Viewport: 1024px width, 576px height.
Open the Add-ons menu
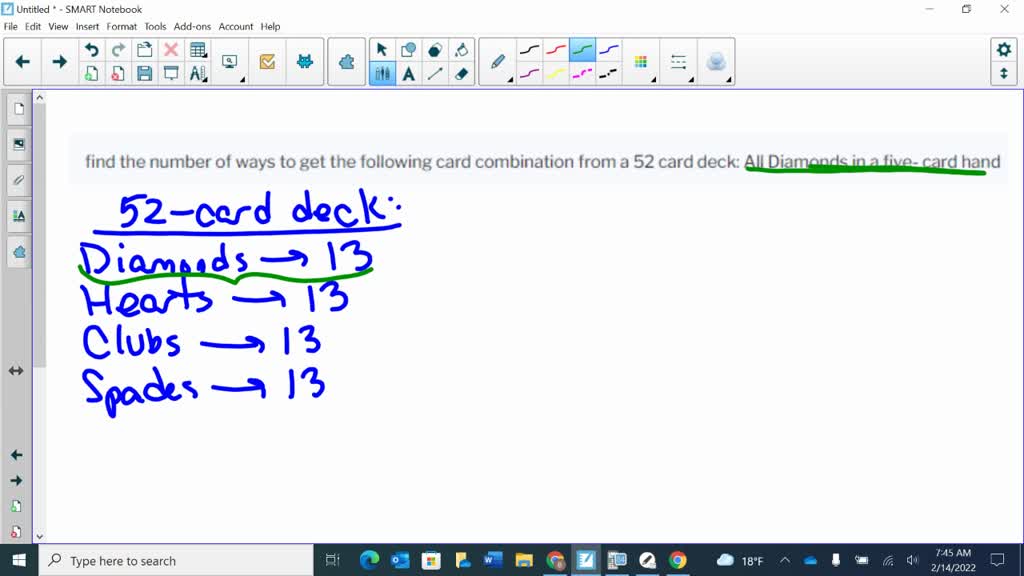point(191,27)
